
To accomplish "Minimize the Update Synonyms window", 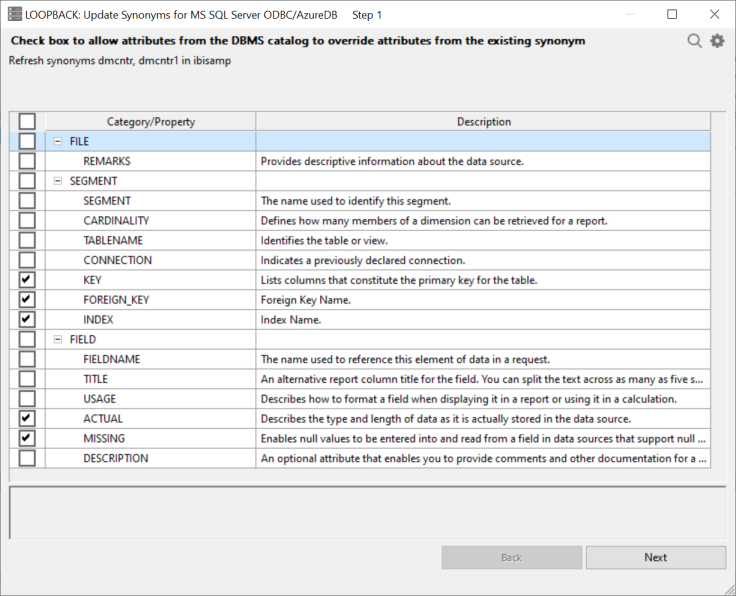I will click(x=626, y=15).
